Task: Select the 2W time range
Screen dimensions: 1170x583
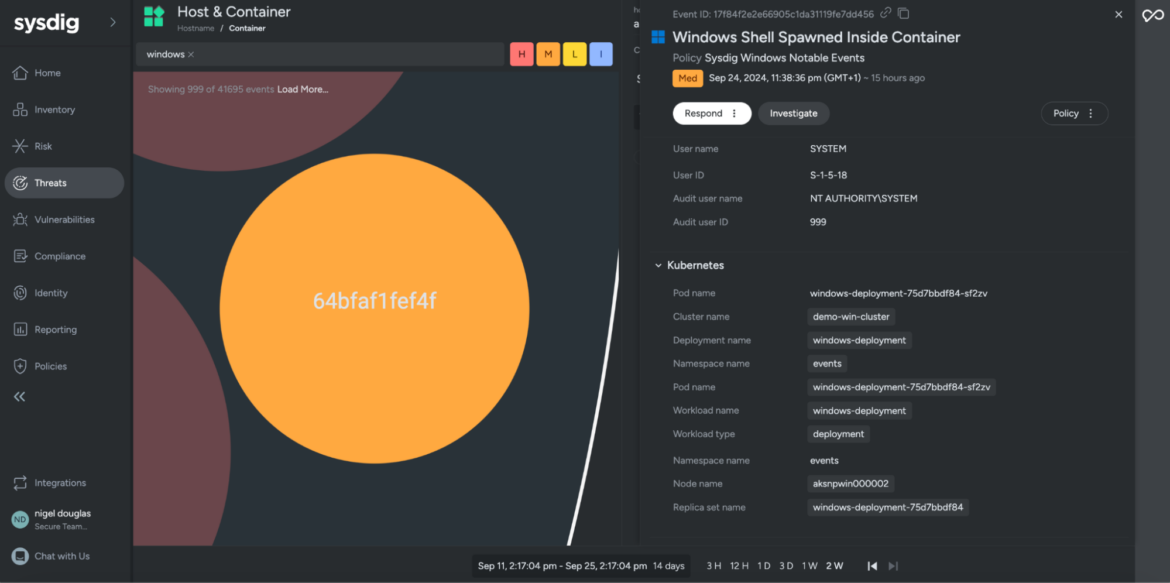Action: coord(834,566)
